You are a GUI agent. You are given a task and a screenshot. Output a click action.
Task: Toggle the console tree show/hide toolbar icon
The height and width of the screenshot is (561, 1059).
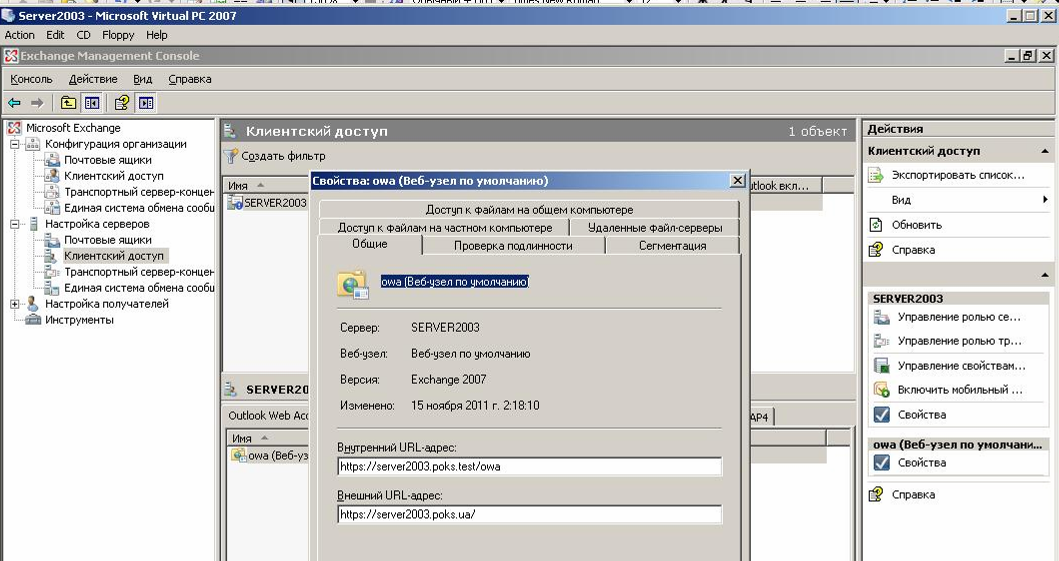pyautogui.click(x=92, y=103)
